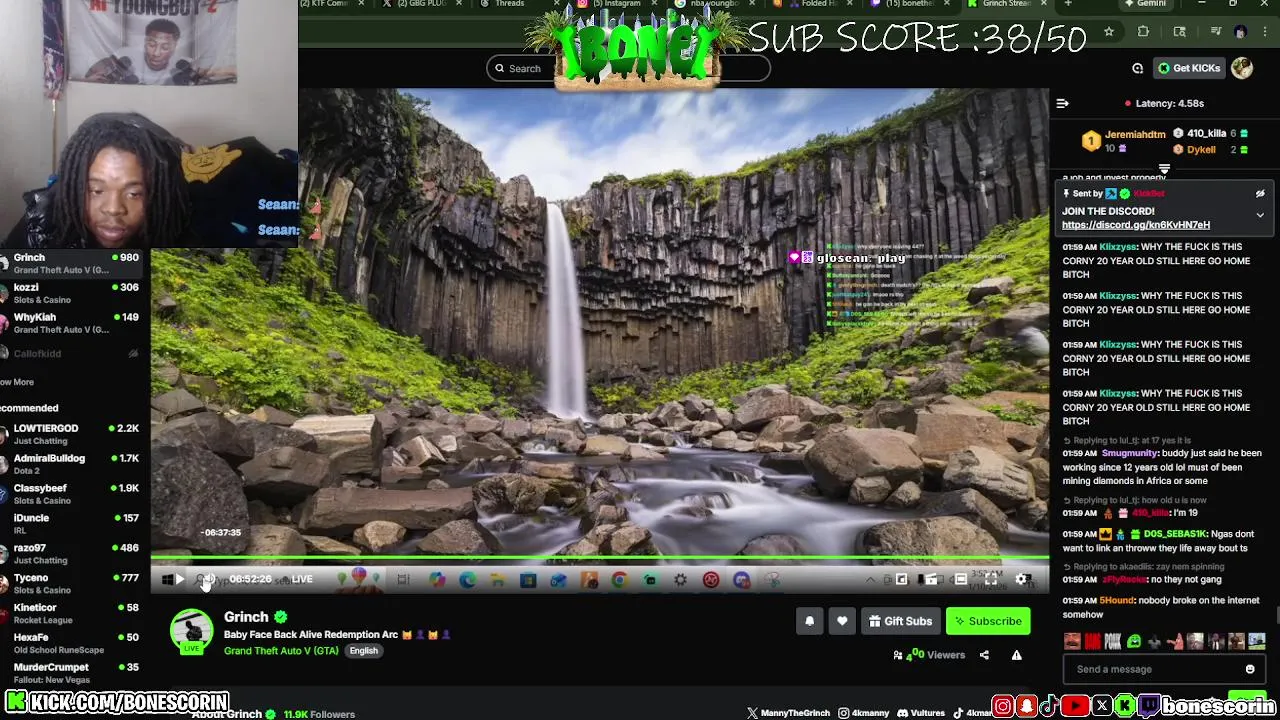Screen dimensions: 1280x720
Task: Click Jeremiahdtm on gift leaderboard
Action: pos(1135,134)
